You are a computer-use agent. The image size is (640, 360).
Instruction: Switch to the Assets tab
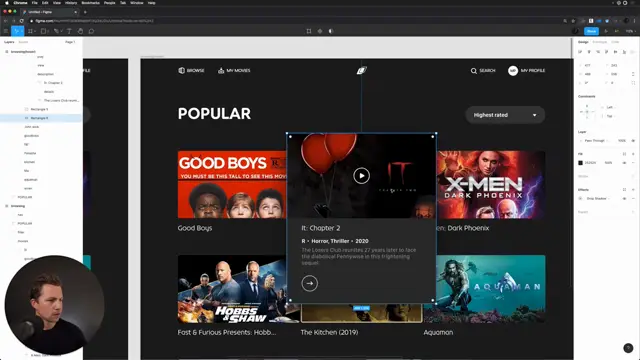point(23,42)
